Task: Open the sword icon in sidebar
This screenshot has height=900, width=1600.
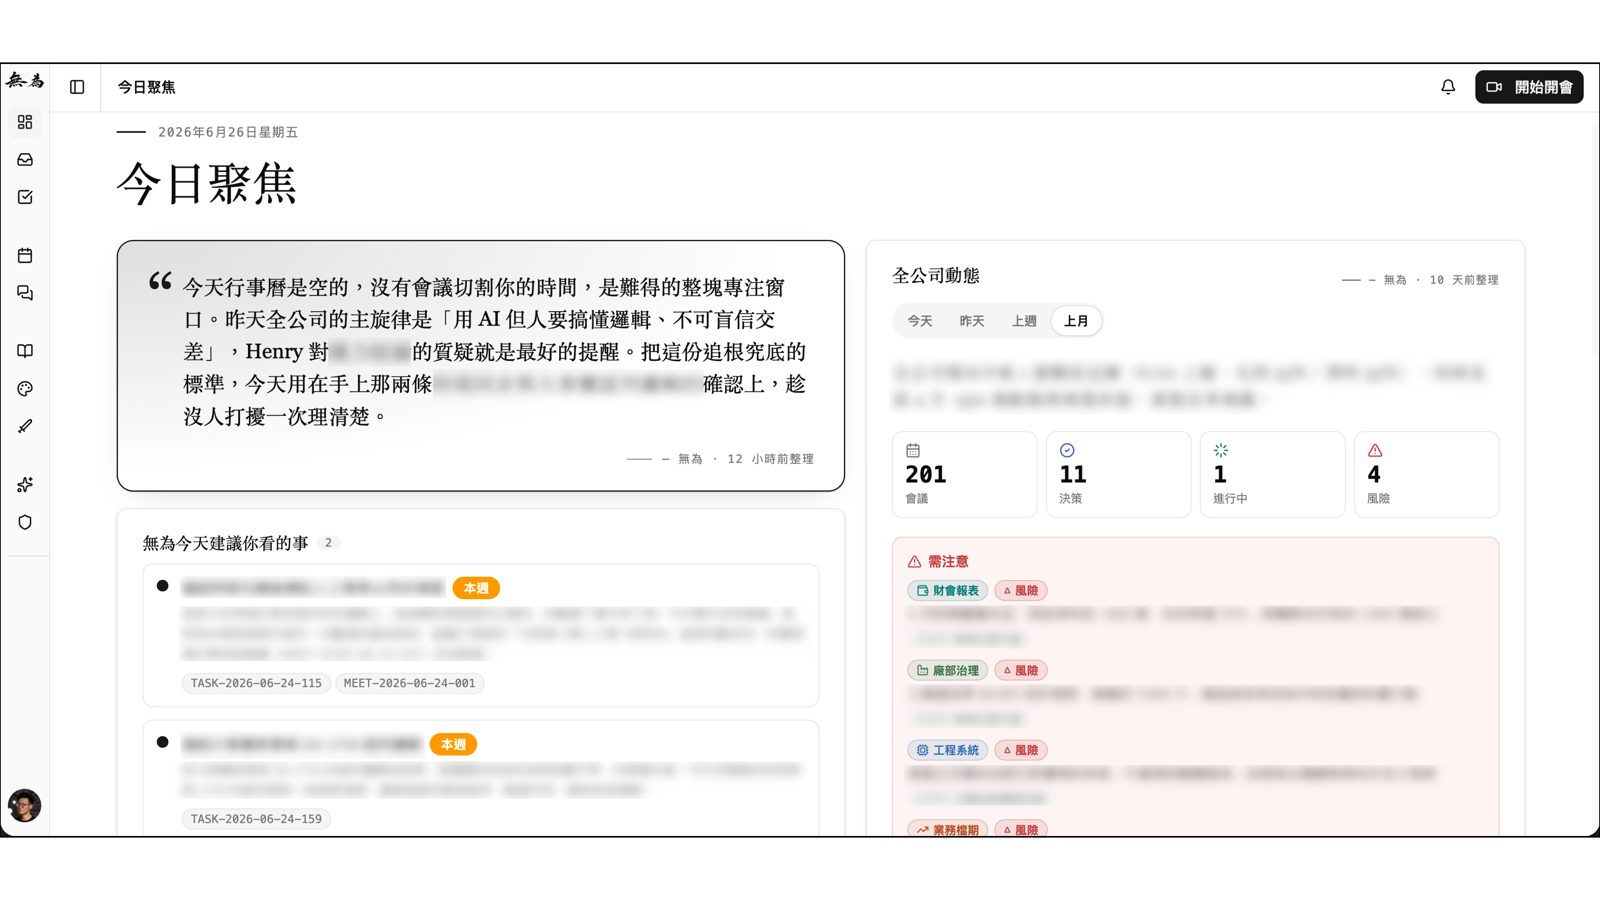Action: coord(25,426)
